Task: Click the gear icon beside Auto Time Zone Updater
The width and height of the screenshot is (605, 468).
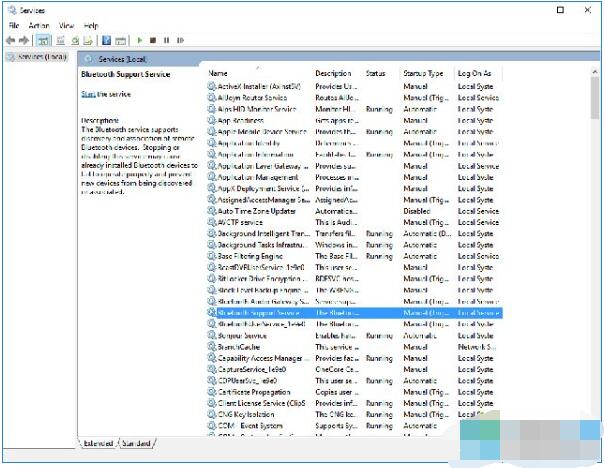Action: click(212, 210)
